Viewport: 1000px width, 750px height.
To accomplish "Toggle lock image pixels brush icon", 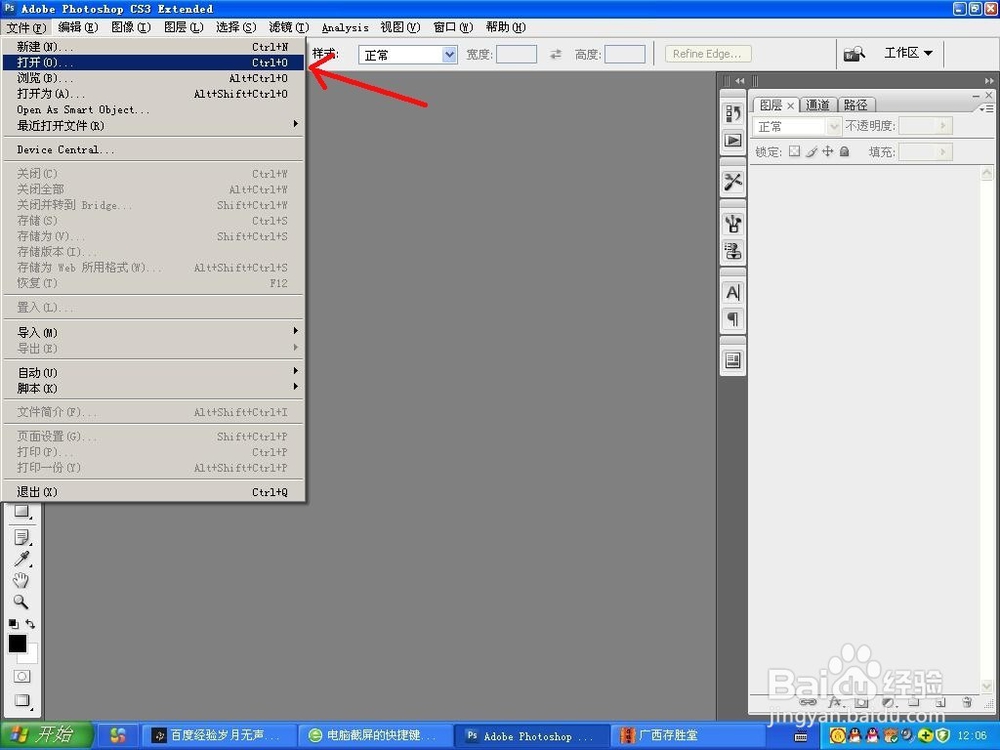I will coord(811,151).
